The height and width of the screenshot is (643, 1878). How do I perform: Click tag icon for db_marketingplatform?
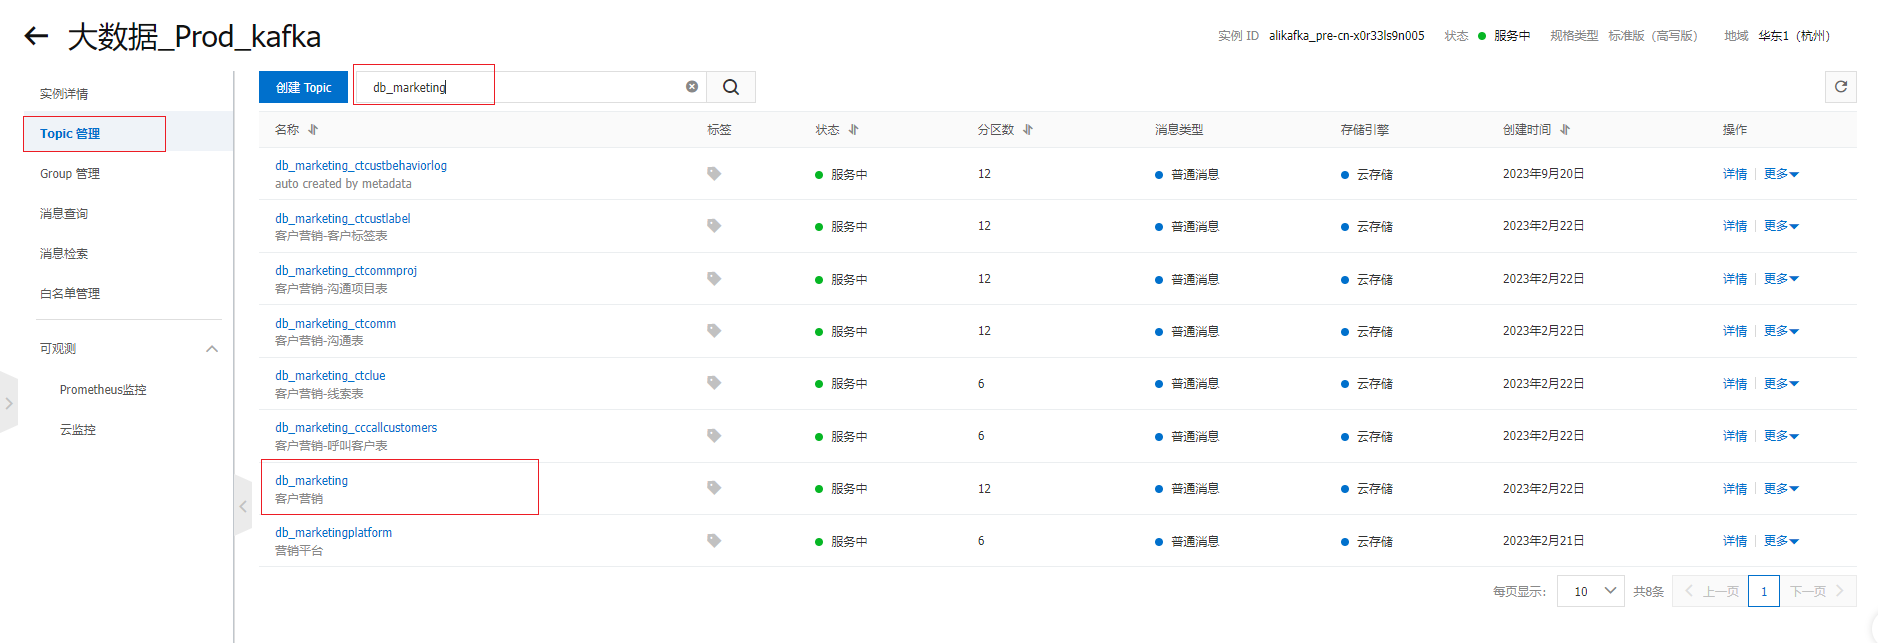point(714,541)
